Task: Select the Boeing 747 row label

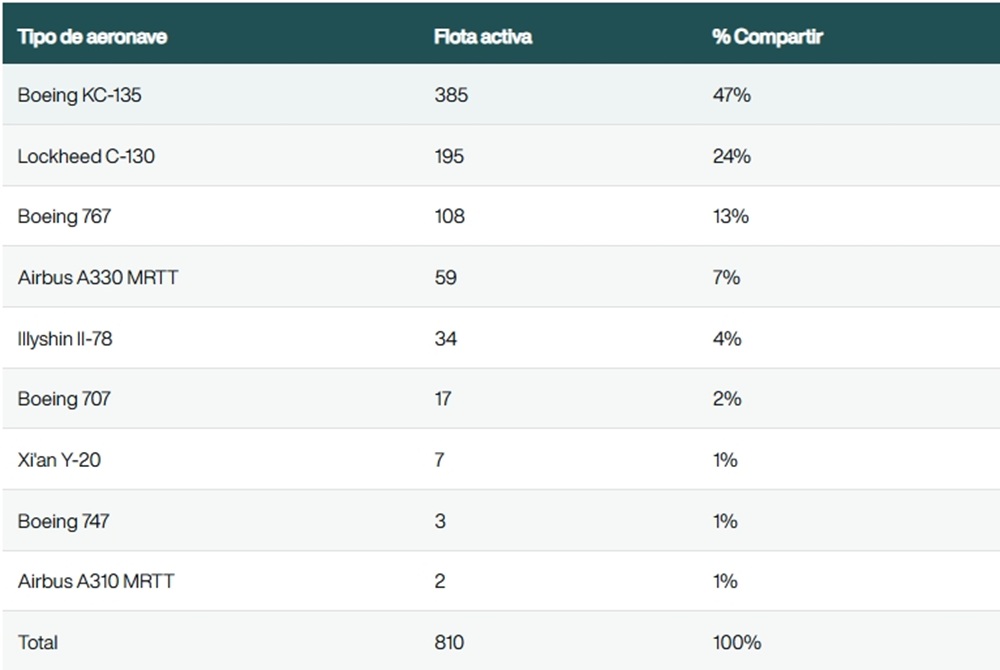Action: pos(63,521)
